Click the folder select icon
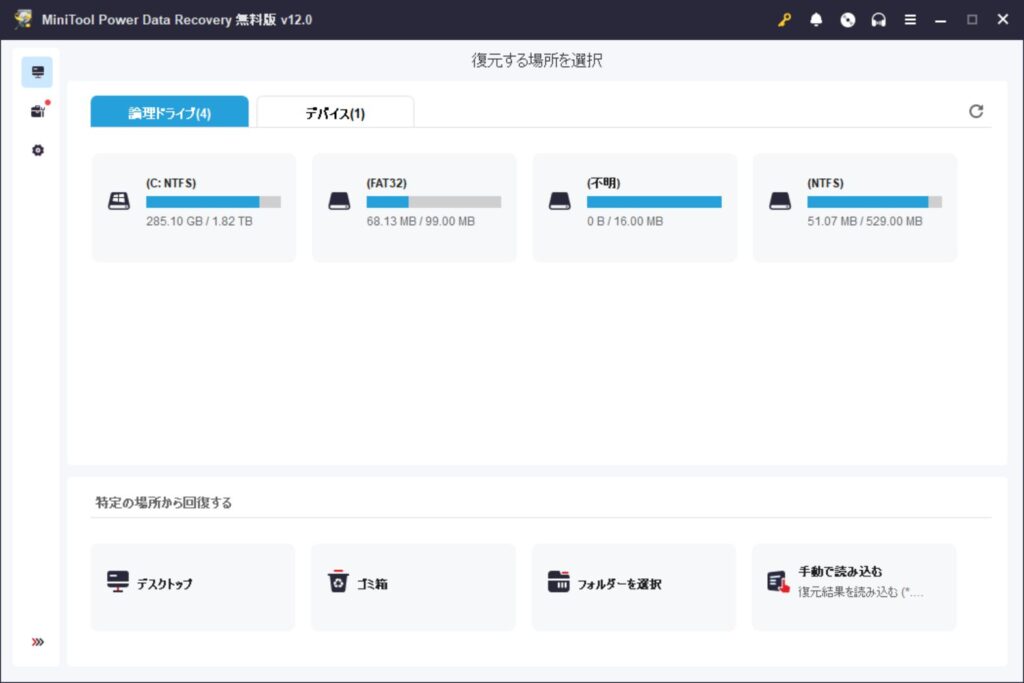Image resolution: width=1024 pixels, height=683 pixels. coord(558,581)
